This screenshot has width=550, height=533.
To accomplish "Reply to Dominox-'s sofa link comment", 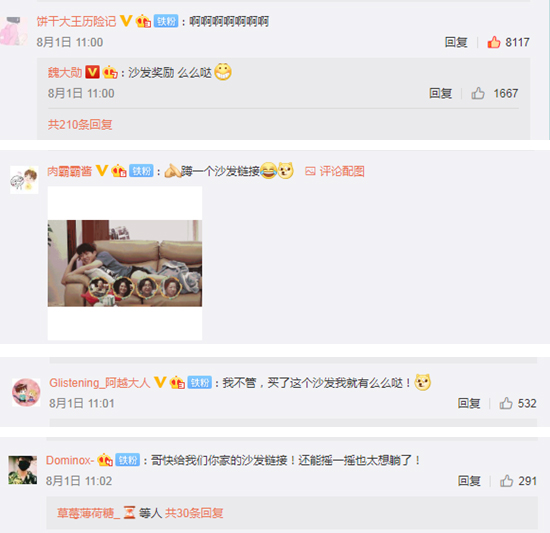I will pyautogui.click(x=469, y=481).
